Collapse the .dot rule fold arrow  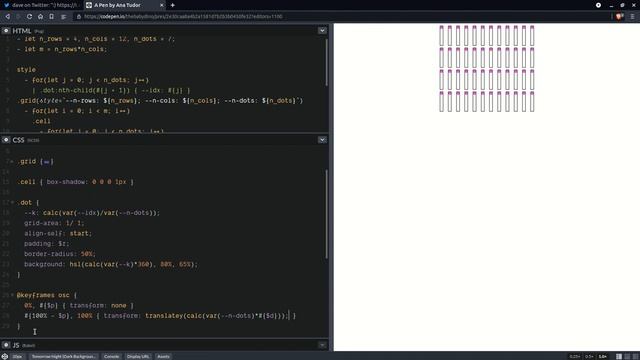12,202
